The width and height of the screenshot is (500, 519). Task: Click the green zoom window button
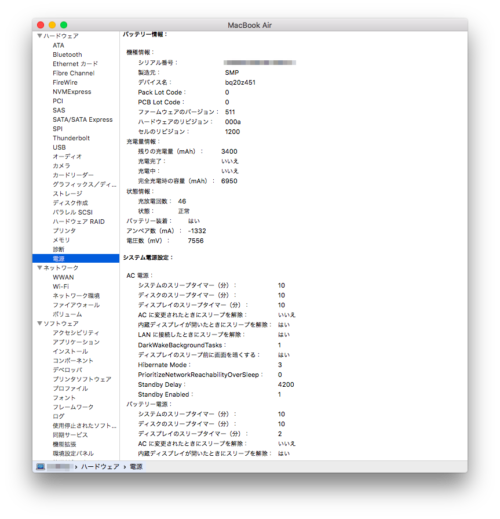click(x=64, y=25)
